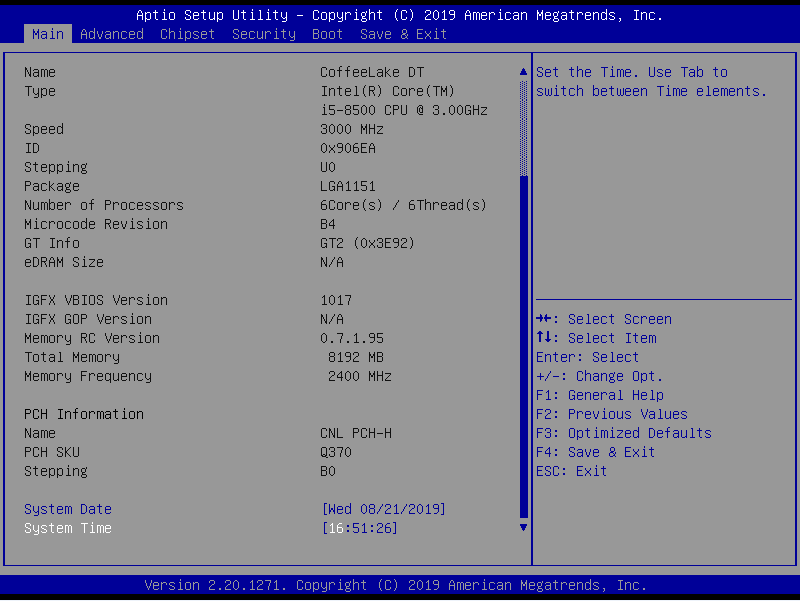Viewport: 800px width, 601px height.
Task: Open the Security tab
Action: [x=264, y=34]
